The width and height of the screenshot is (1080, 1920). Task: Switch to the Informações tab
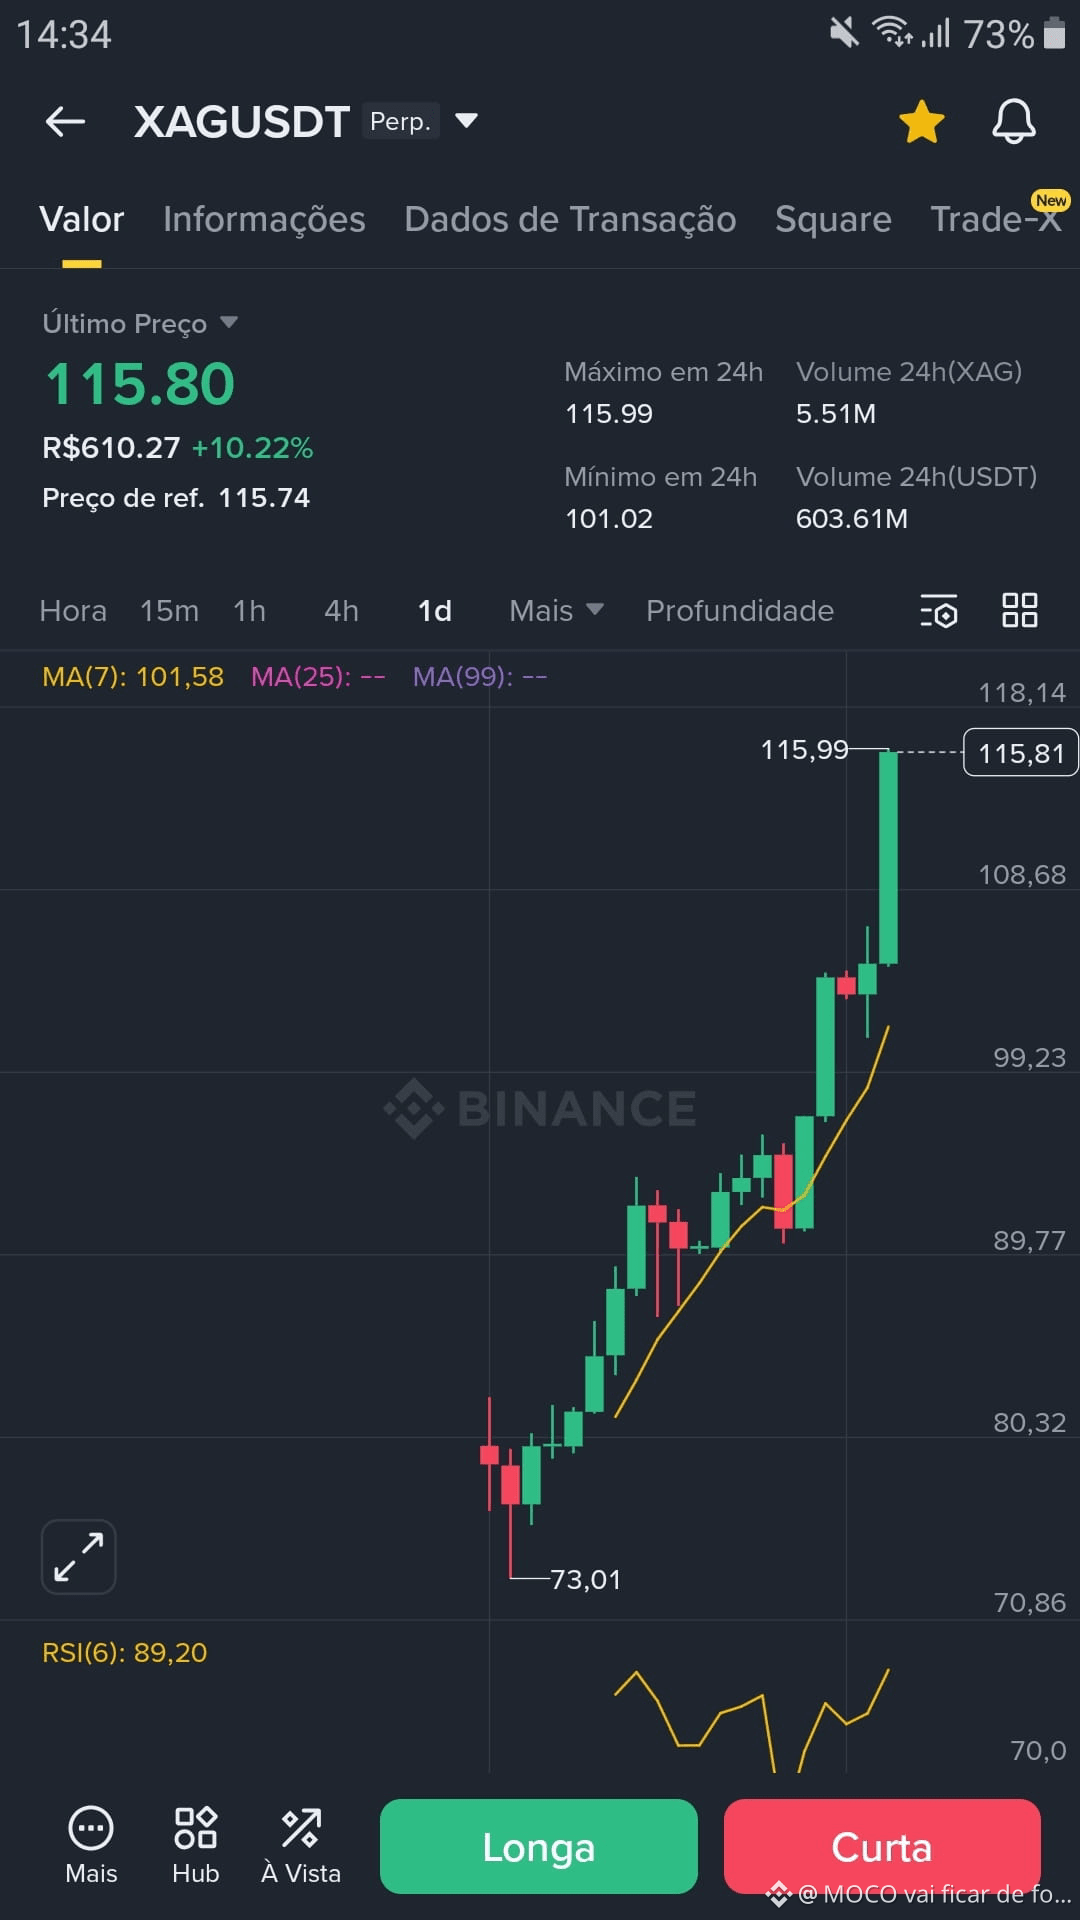point(264,219)
